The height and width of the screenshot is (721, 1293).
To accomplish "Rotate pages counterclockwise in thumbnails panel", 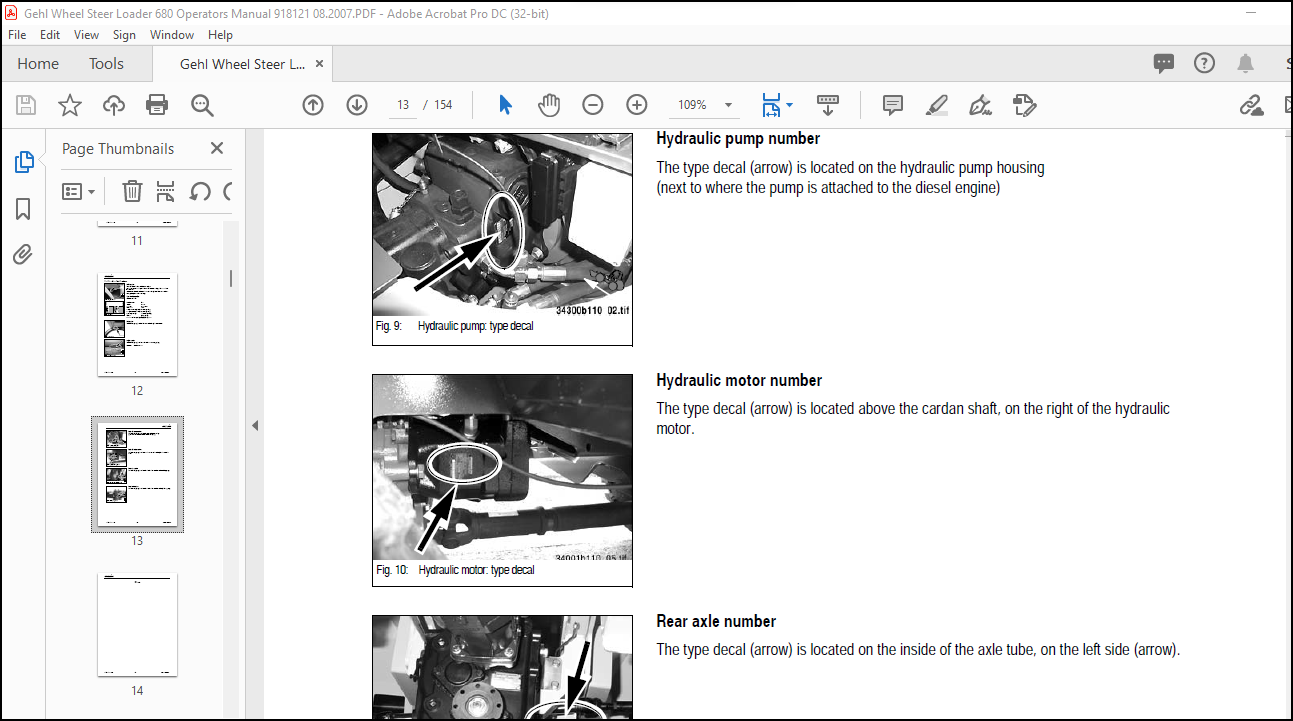I will click(x=200, y=191).
